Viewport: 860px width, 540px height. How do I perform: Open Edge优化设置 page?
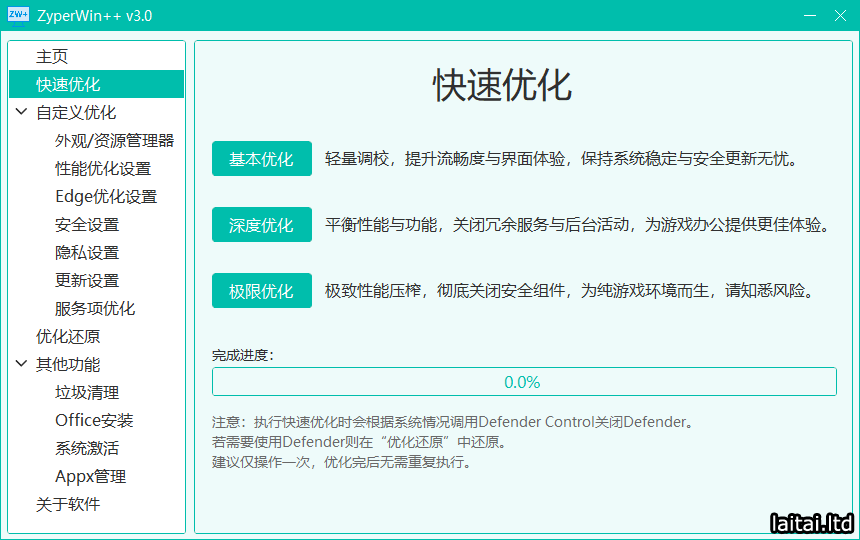click(106, 197)
